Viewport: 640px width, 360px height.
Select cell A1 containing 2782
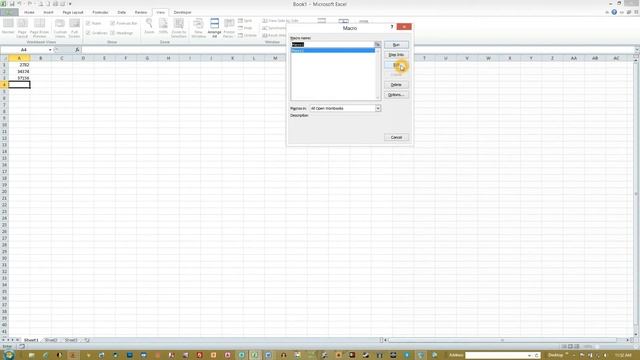pyautogui.click(x=19, y=64)
